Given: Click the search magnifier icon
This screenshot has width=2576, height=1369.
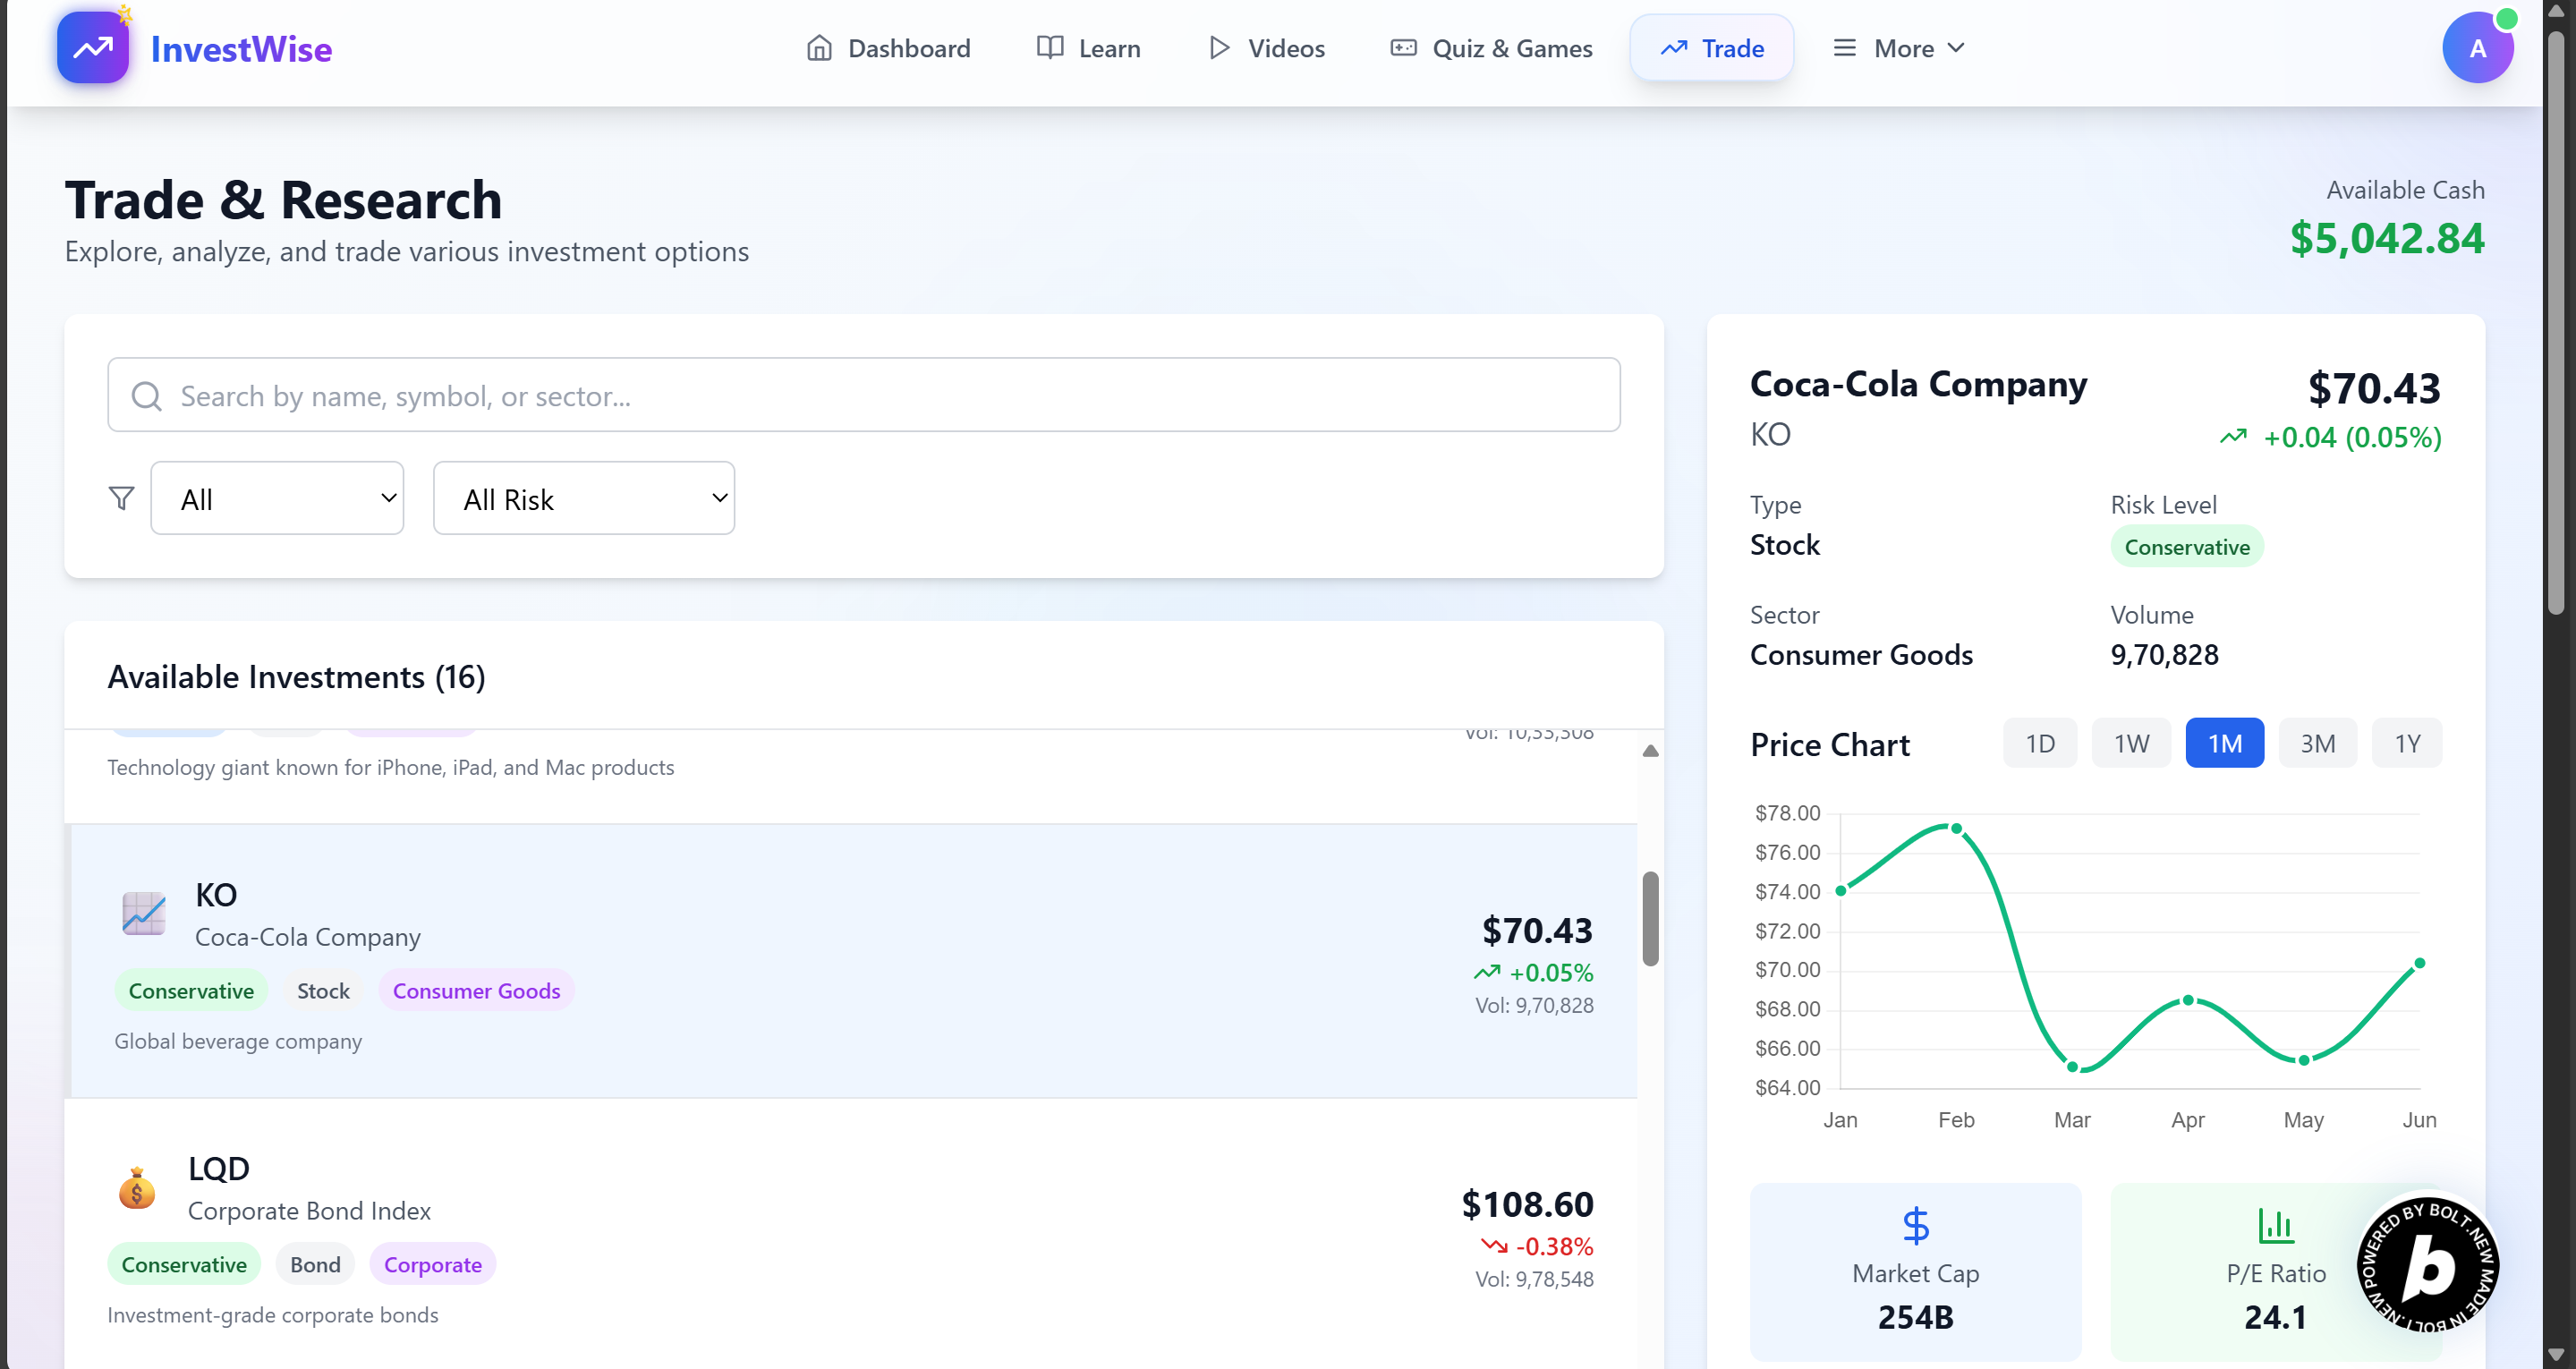Looking at the screenshot, I should pos(146,396).
